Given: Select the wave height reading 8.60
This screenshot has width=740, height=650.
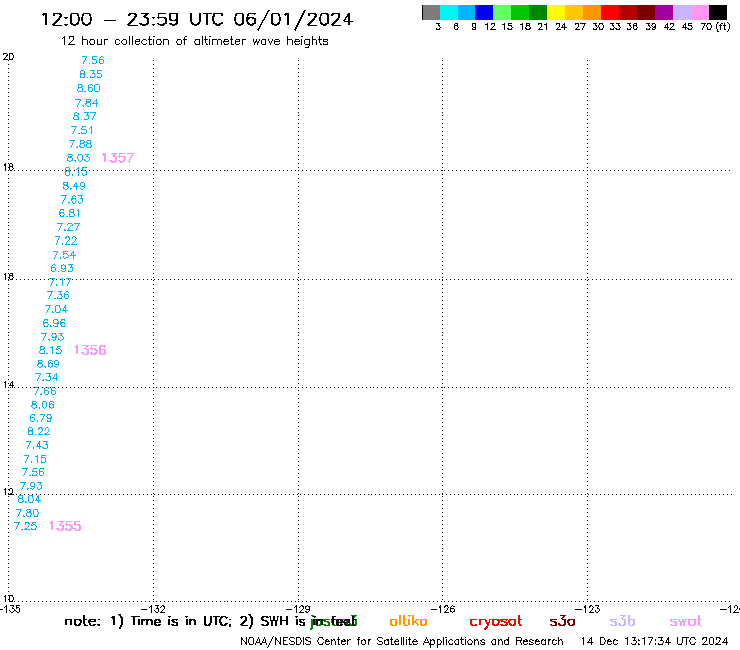Looking at the screenshot, I should click(89, 88).
